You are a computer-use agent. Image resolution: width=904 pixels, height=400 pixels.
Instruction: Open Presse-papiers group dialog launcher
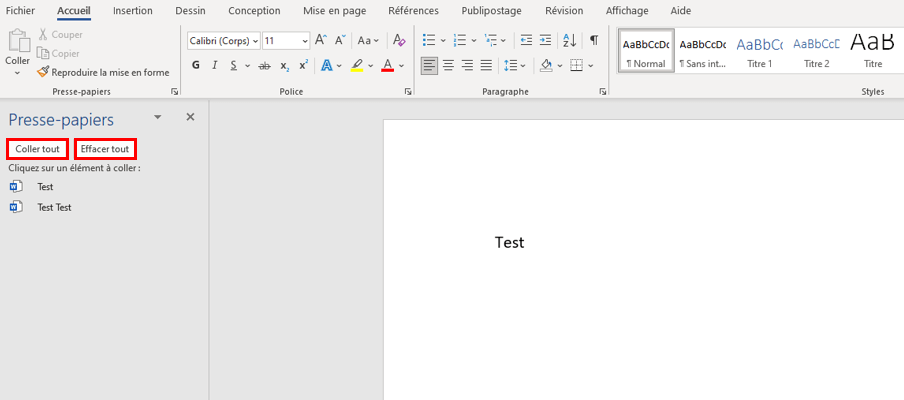[x=174, y=92]
